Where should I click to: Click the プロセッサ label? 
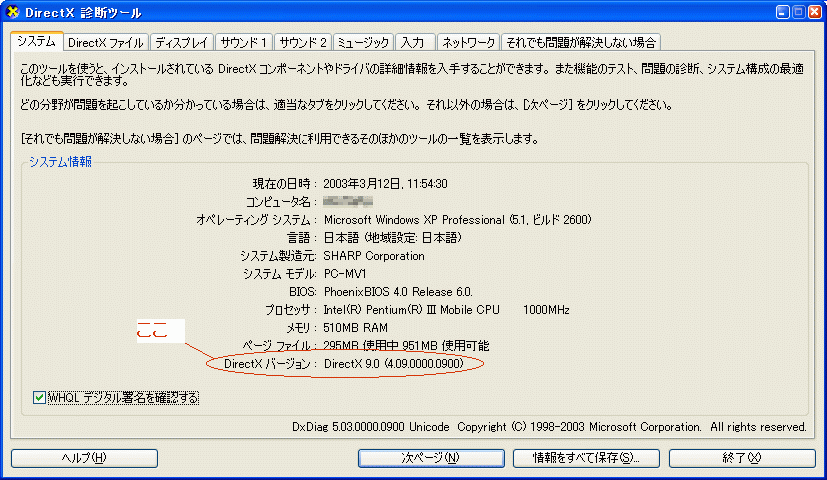click(x=291, y=310)
